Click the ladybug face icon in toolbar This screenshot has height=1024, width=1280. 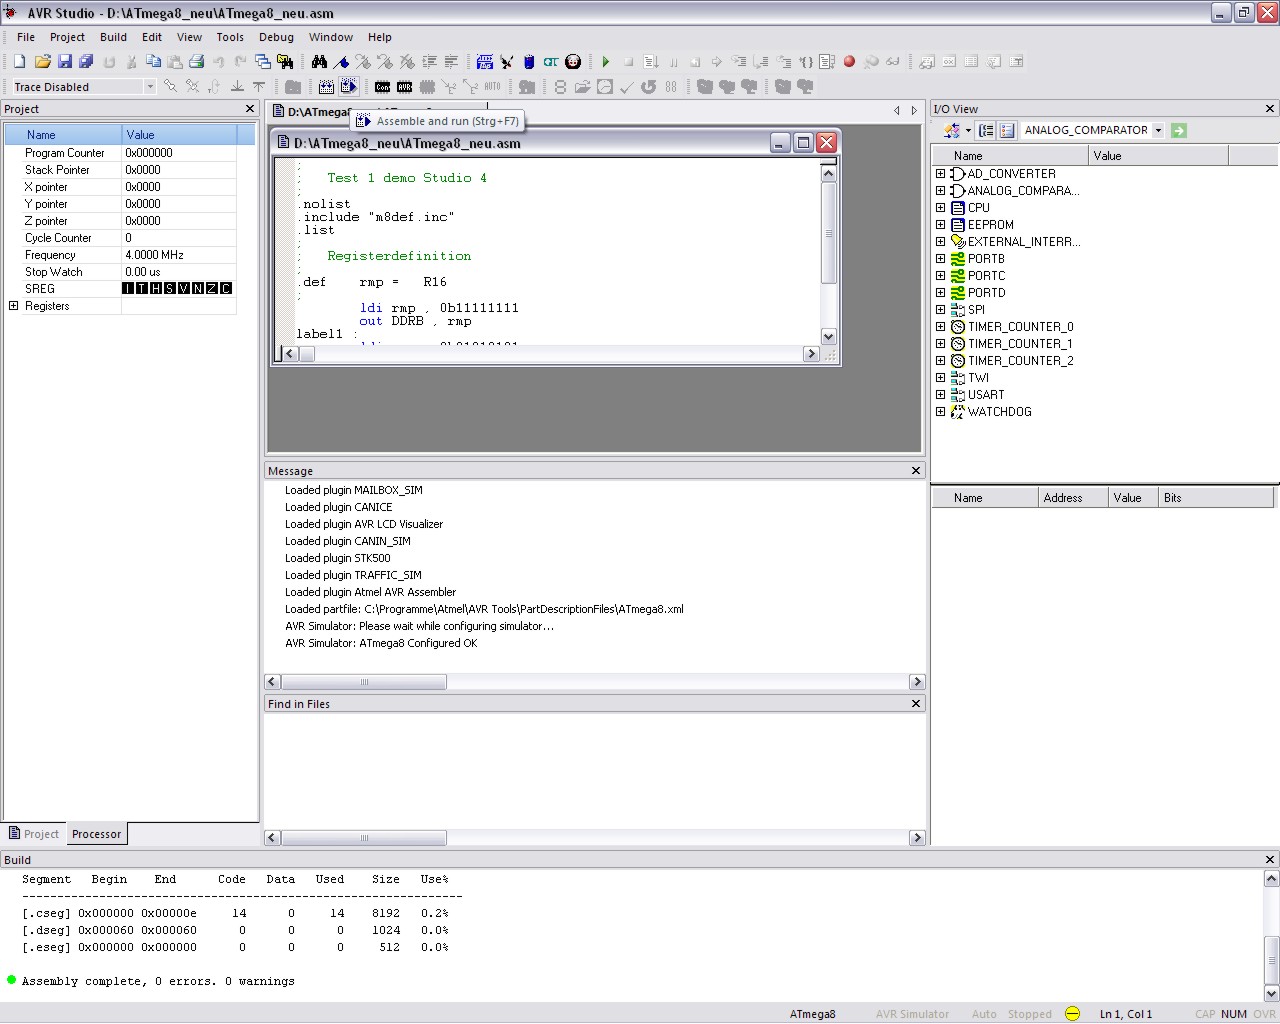pyautogui.click(x=573, y=62)
